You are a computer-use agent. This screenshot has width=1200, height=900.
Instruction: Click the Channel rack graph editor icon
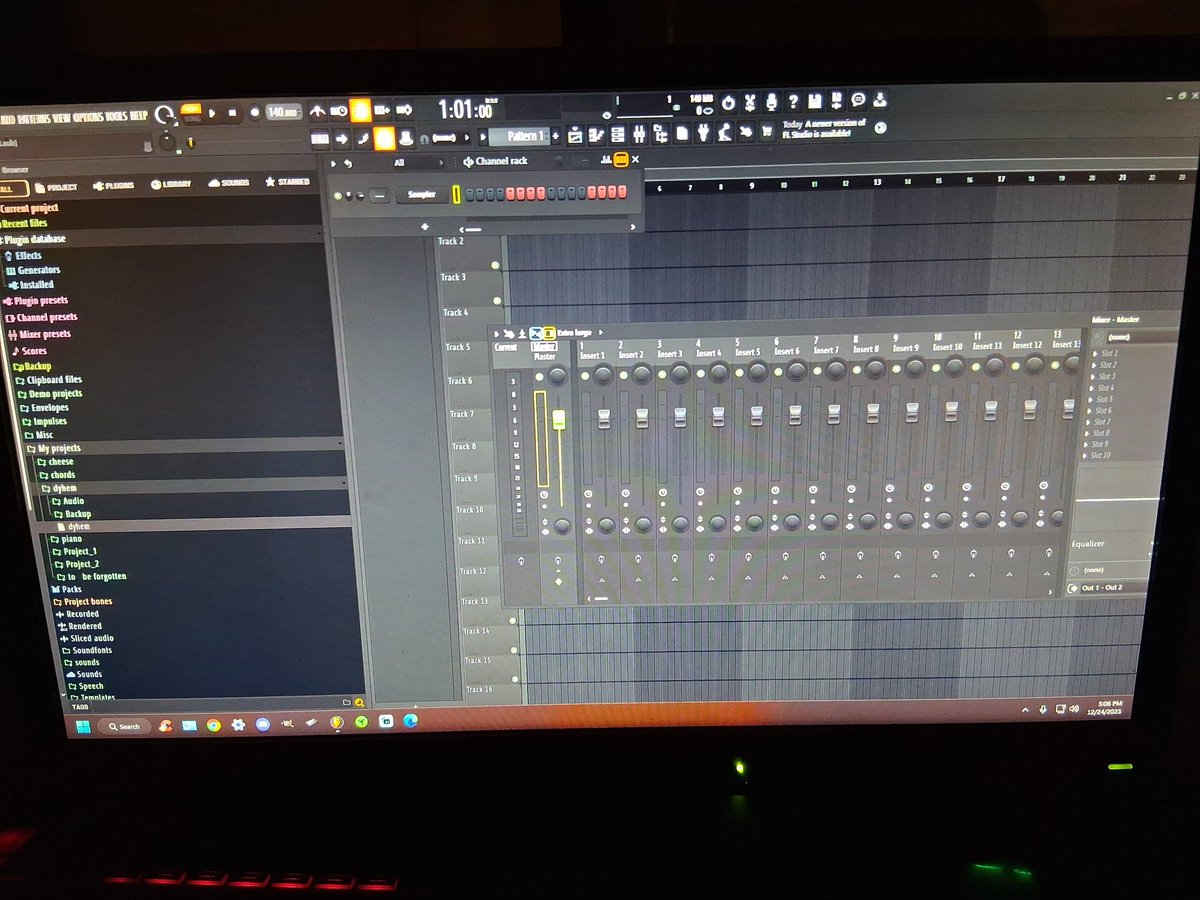coord(606,160)
